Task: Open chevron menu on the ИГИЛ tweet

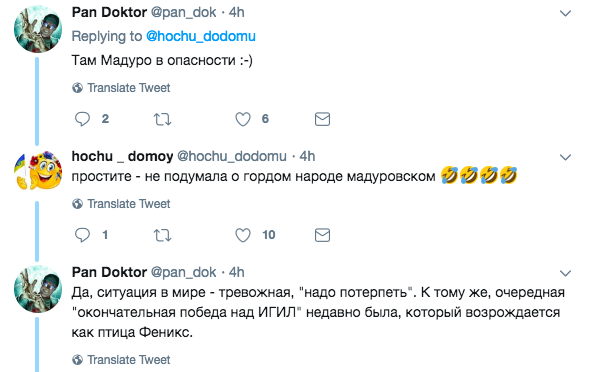Action: pos(565,273)
